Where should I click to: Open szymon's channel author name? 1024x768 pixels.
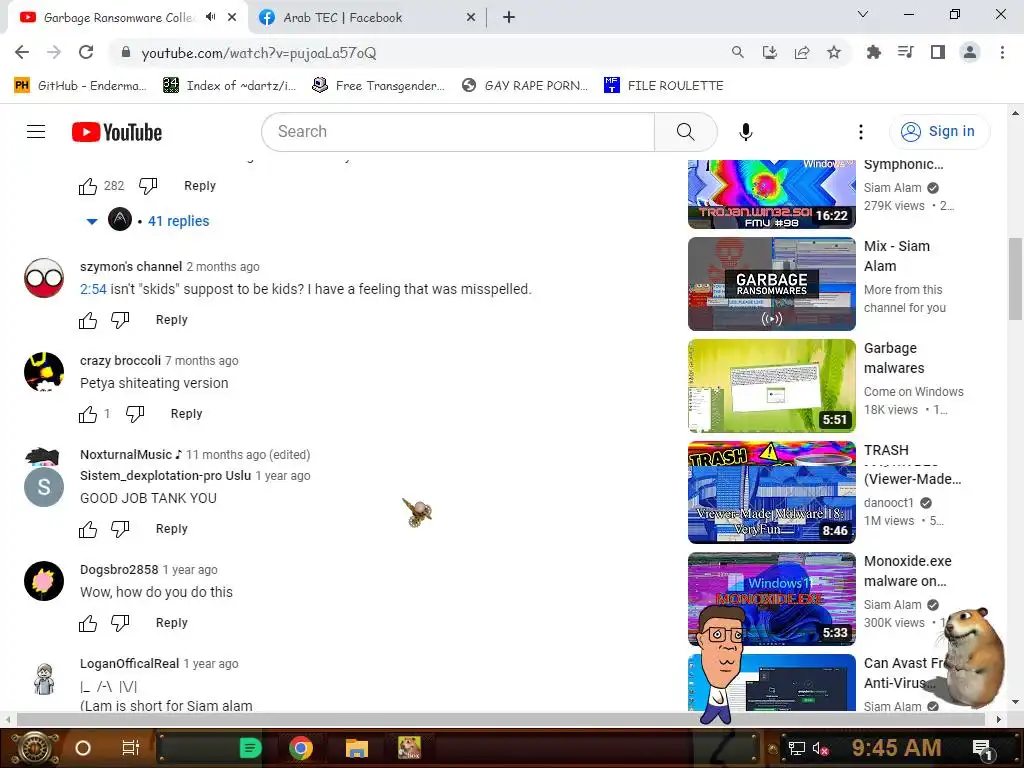(x=131, y=266)
